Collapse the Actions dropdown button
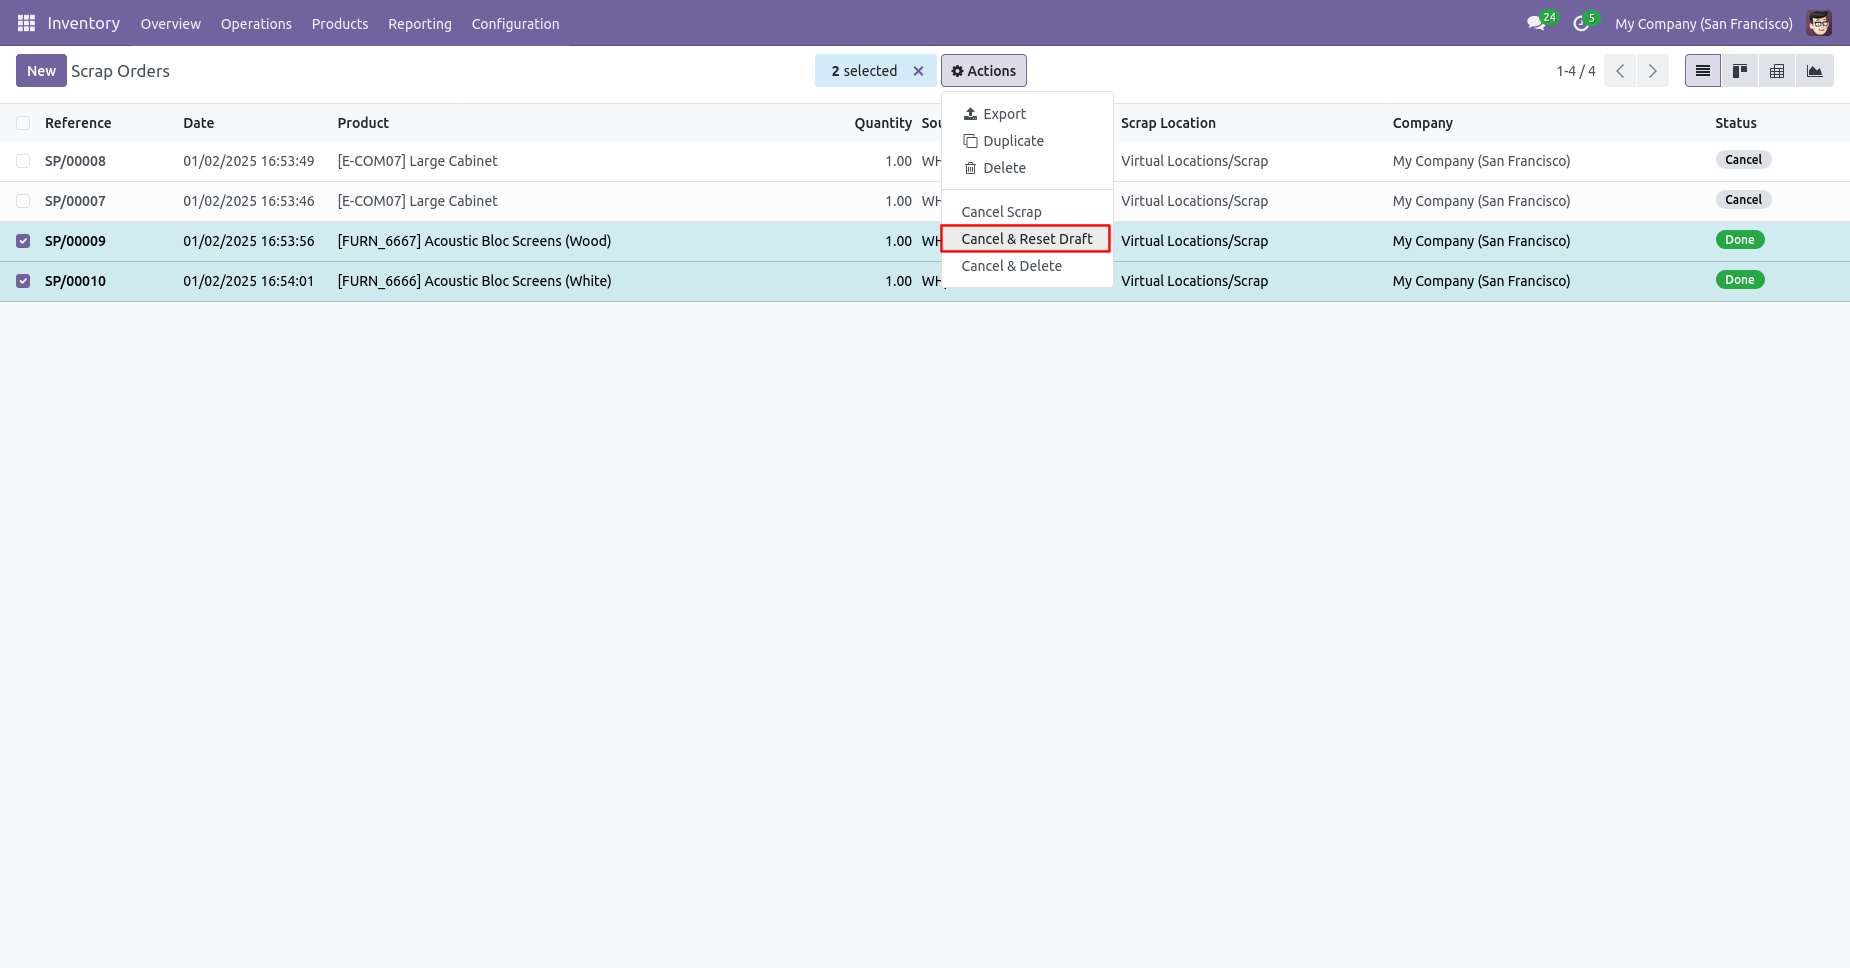 coord(984,71)
